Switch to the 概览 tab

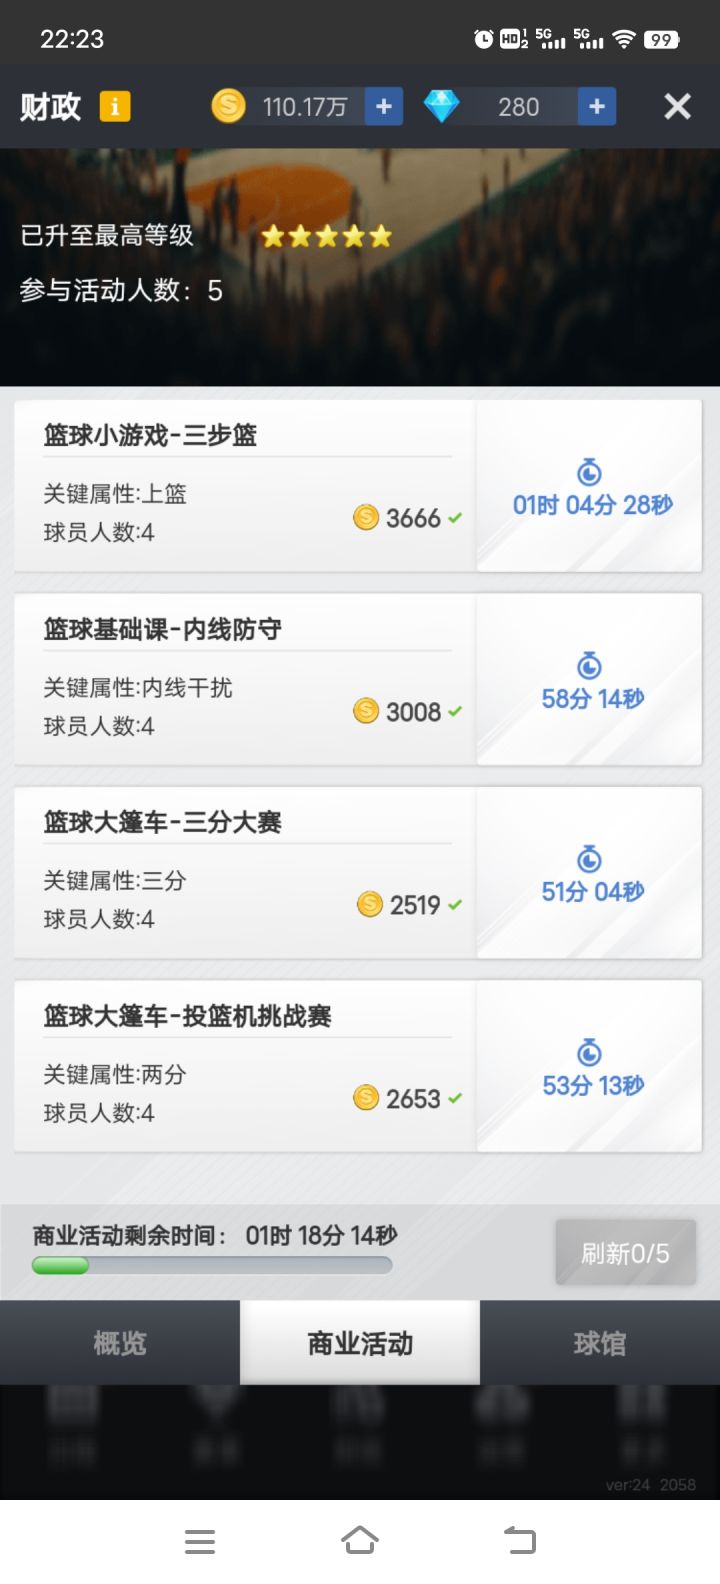(120, 1343)
